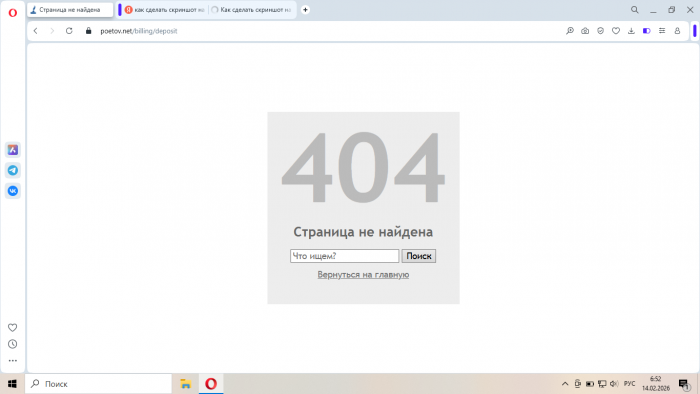
Task: Toggle the sidebar extension icon in toolbar
Action: [x=646, y=31]
